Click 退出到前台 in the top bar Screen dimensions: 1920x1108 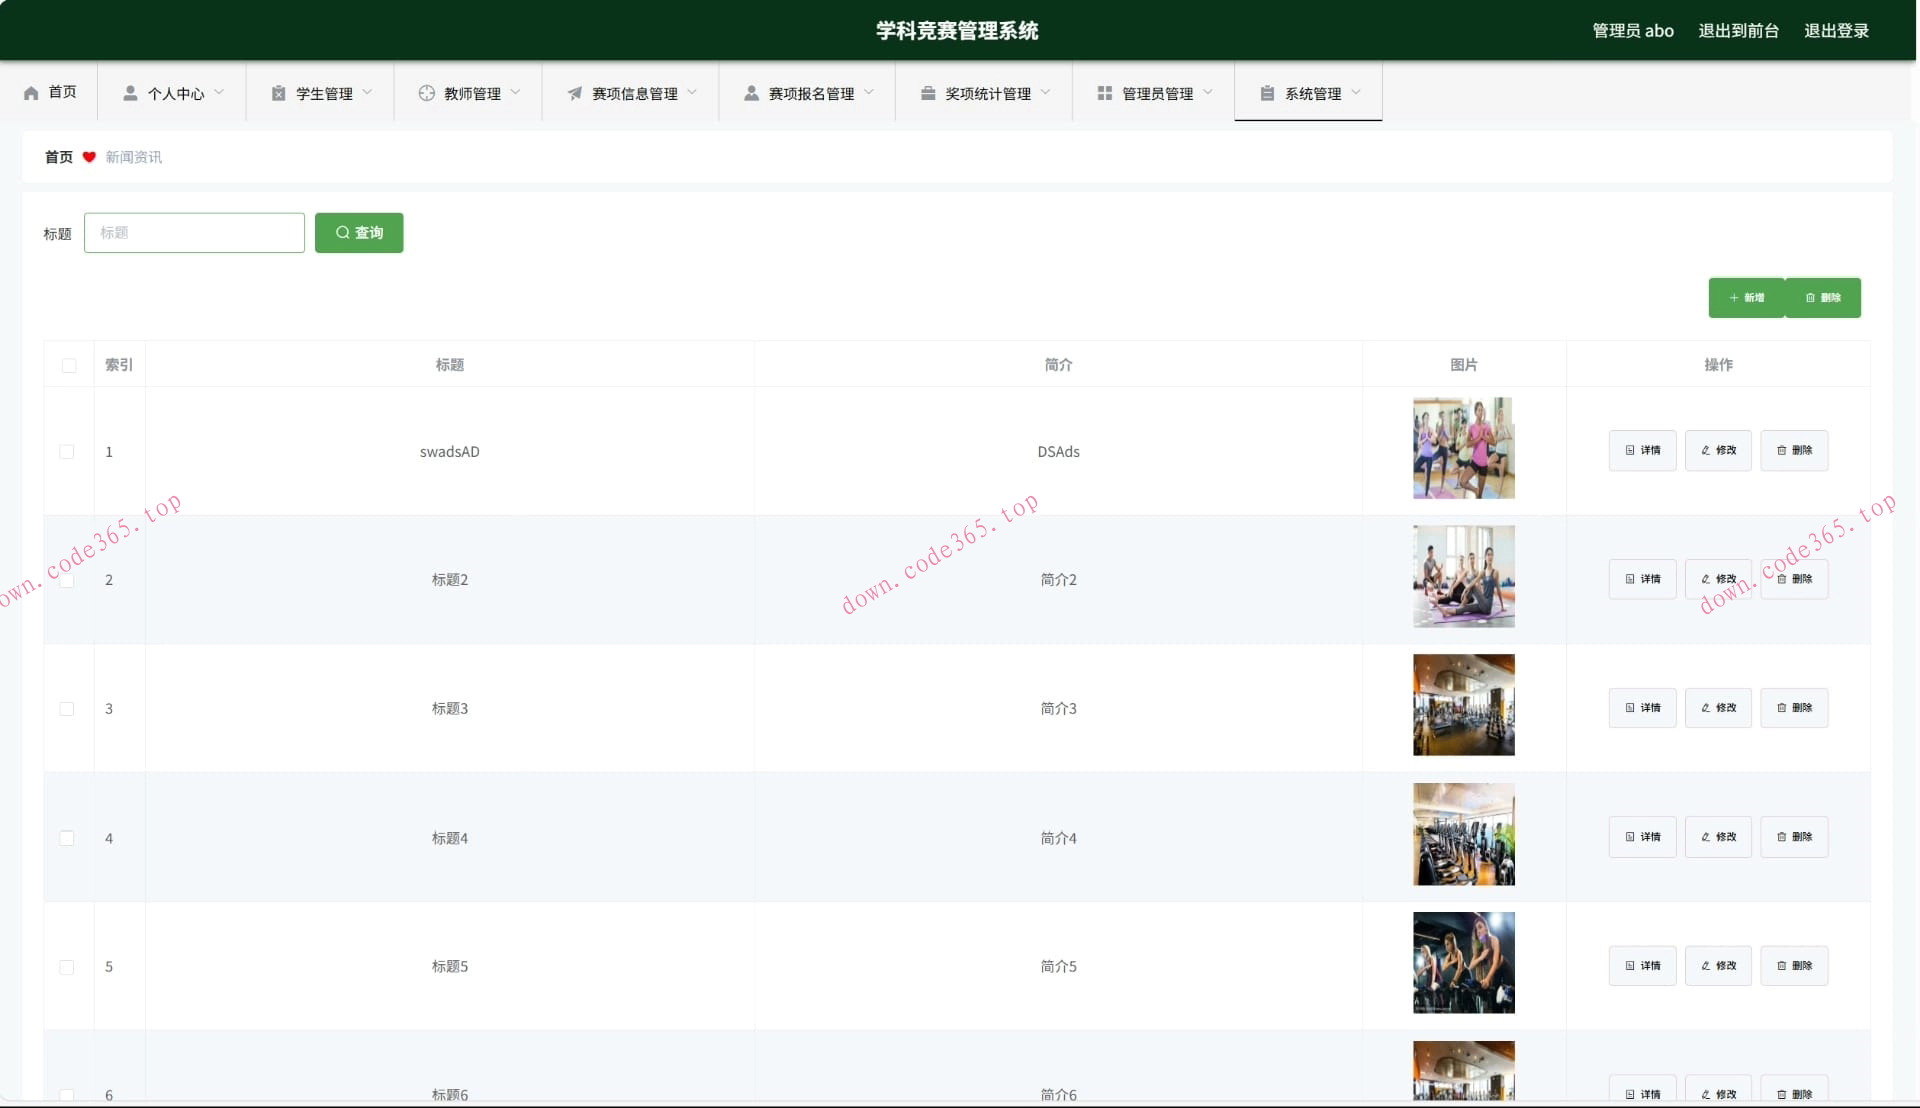click(x=1738, y=31)
